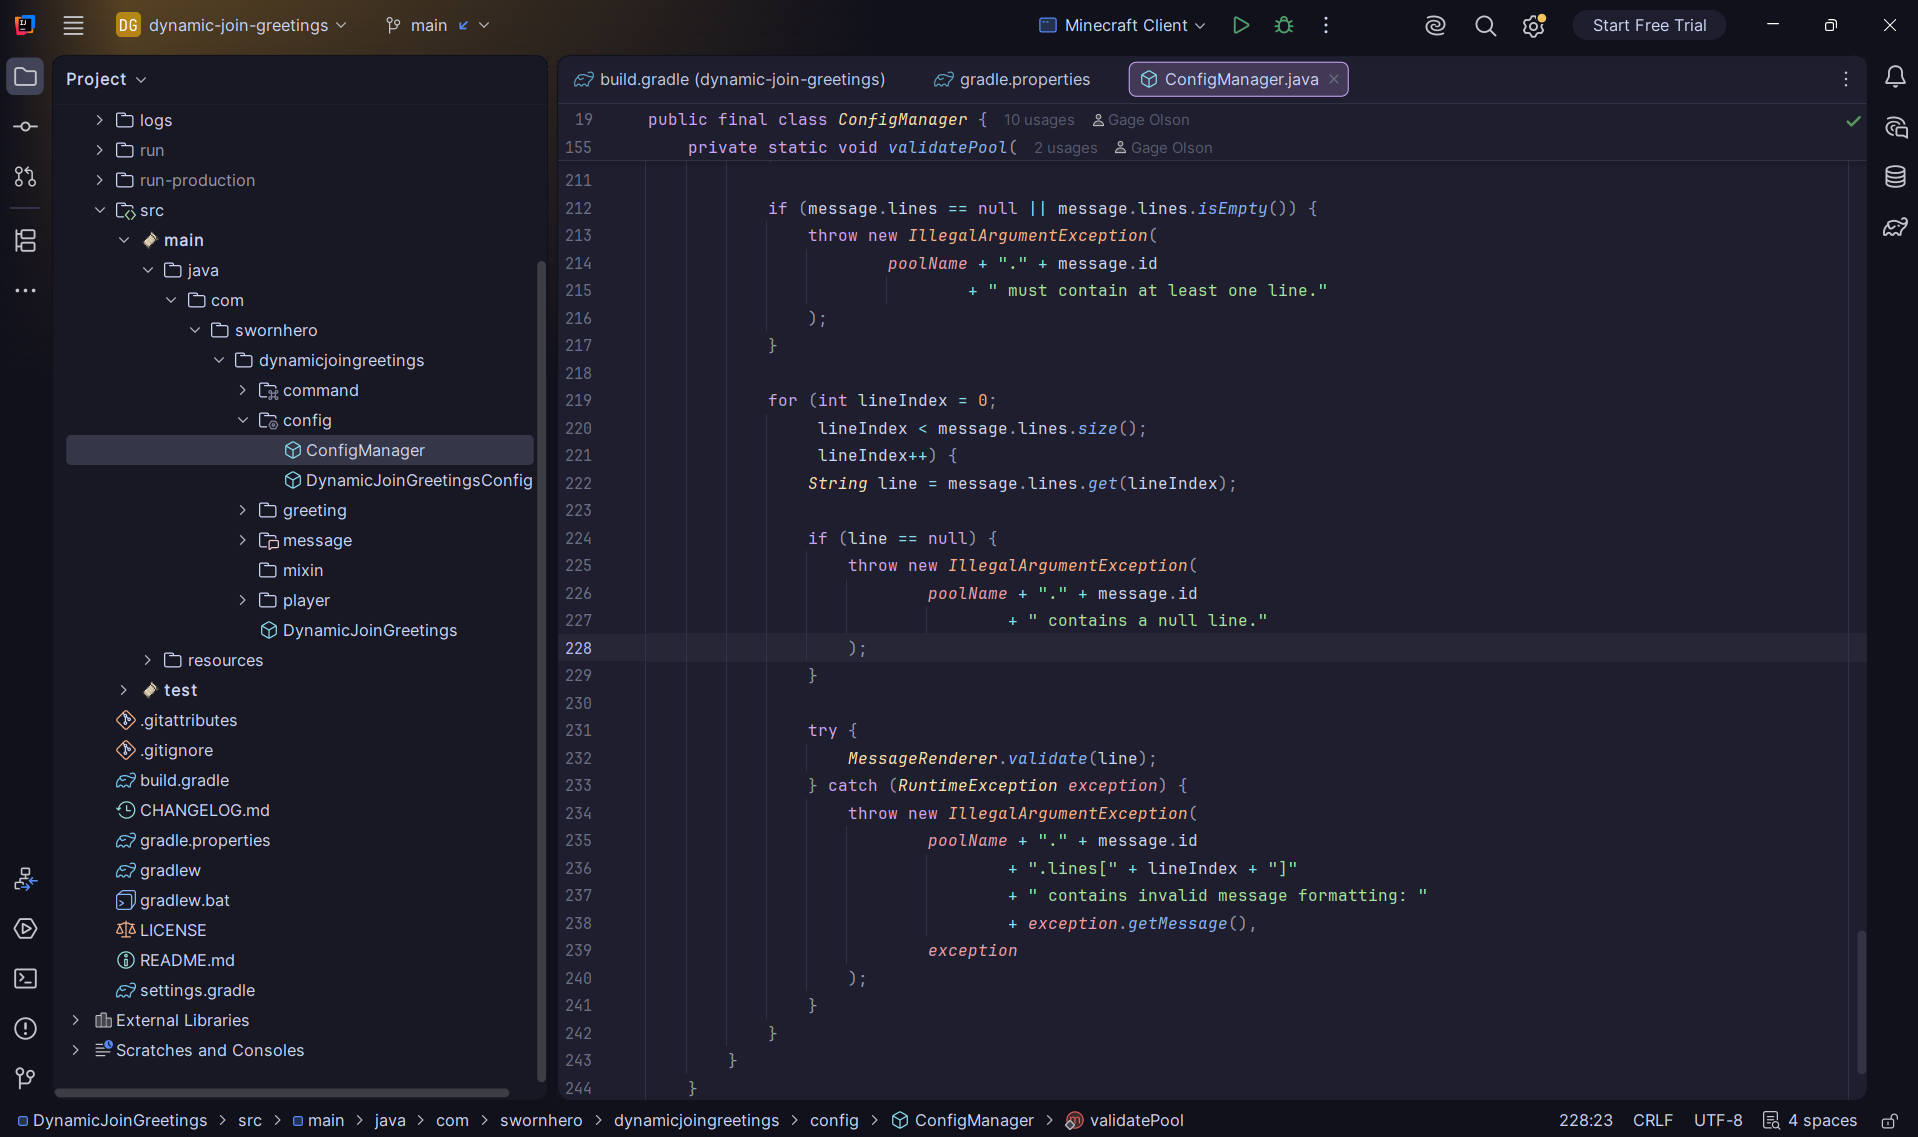
Task: Open the Services run tool window
Action: 25,929
